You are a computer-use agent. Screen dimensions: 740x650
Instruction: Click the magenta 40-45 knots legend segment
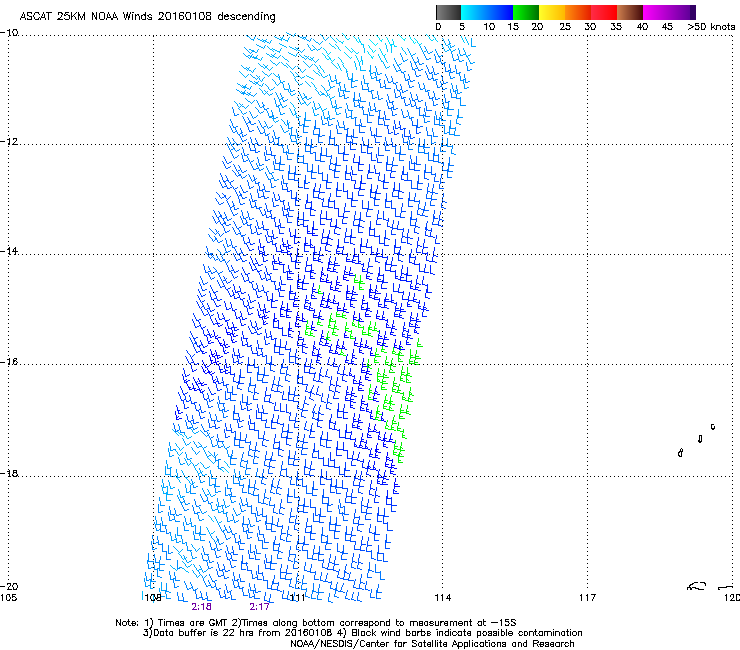656,12
